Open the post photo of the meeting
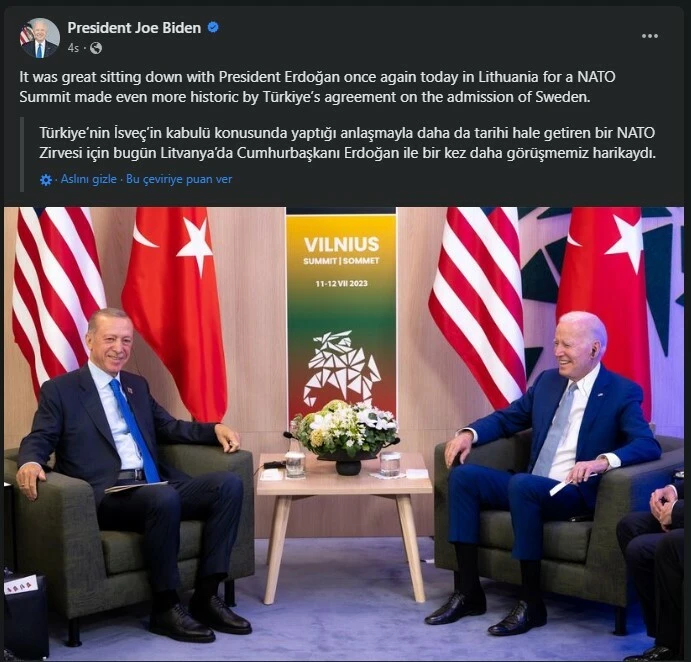The height and width of the screenshot is (662, 691). click(x=344, y=434)
